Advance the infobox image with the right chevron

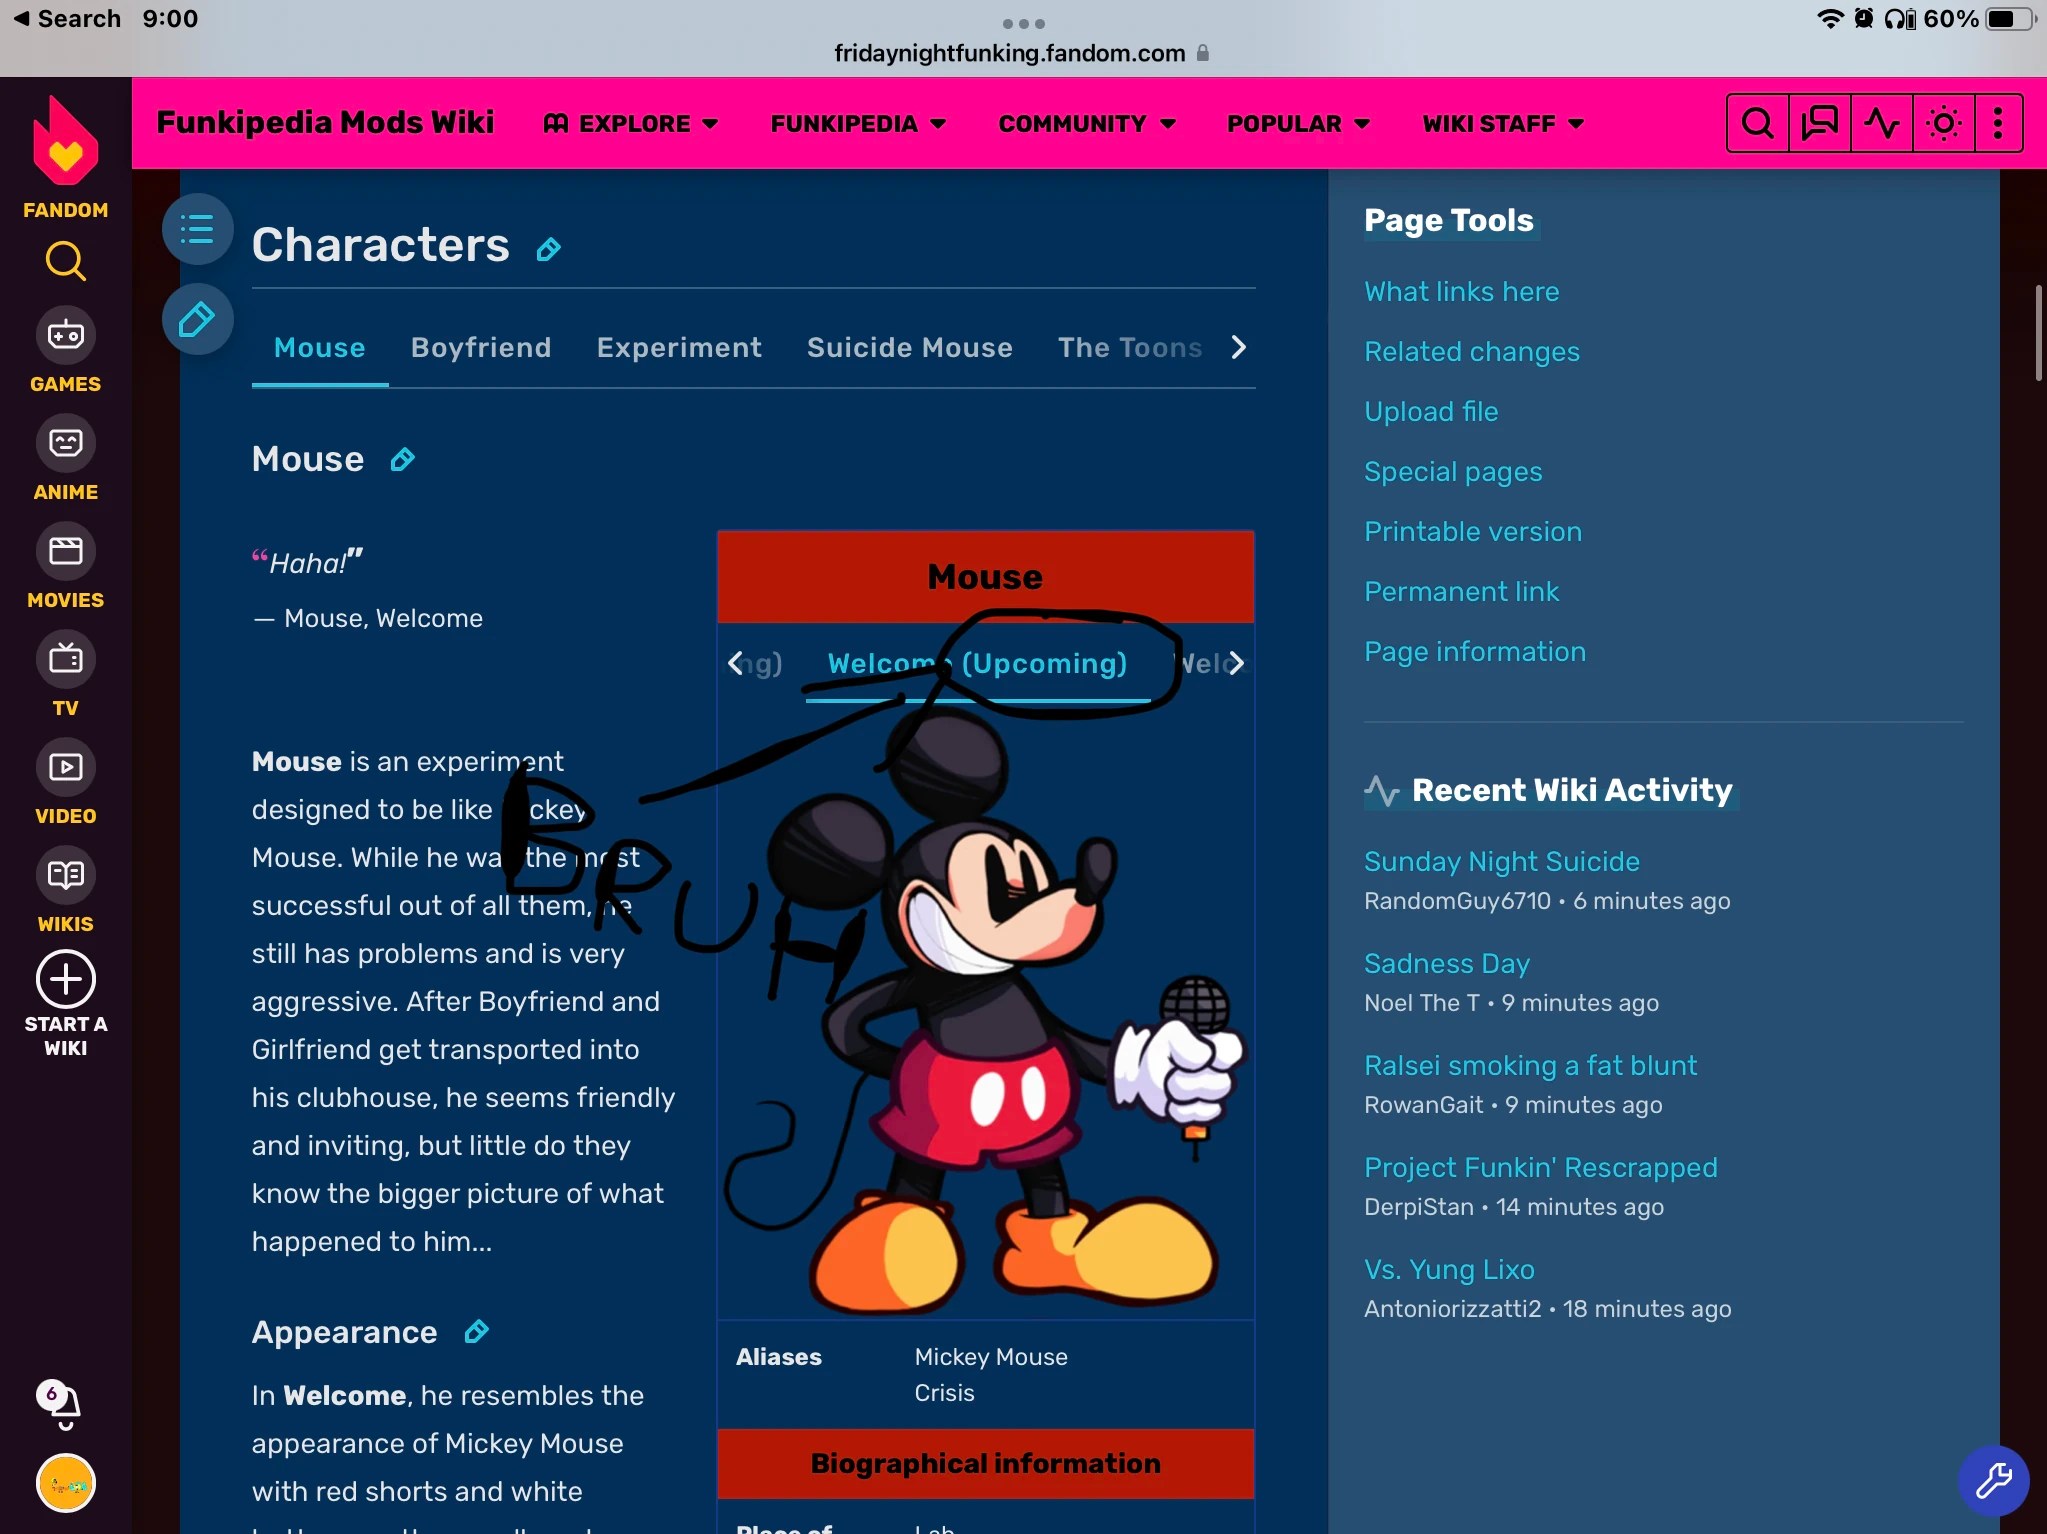[1237, 663]
